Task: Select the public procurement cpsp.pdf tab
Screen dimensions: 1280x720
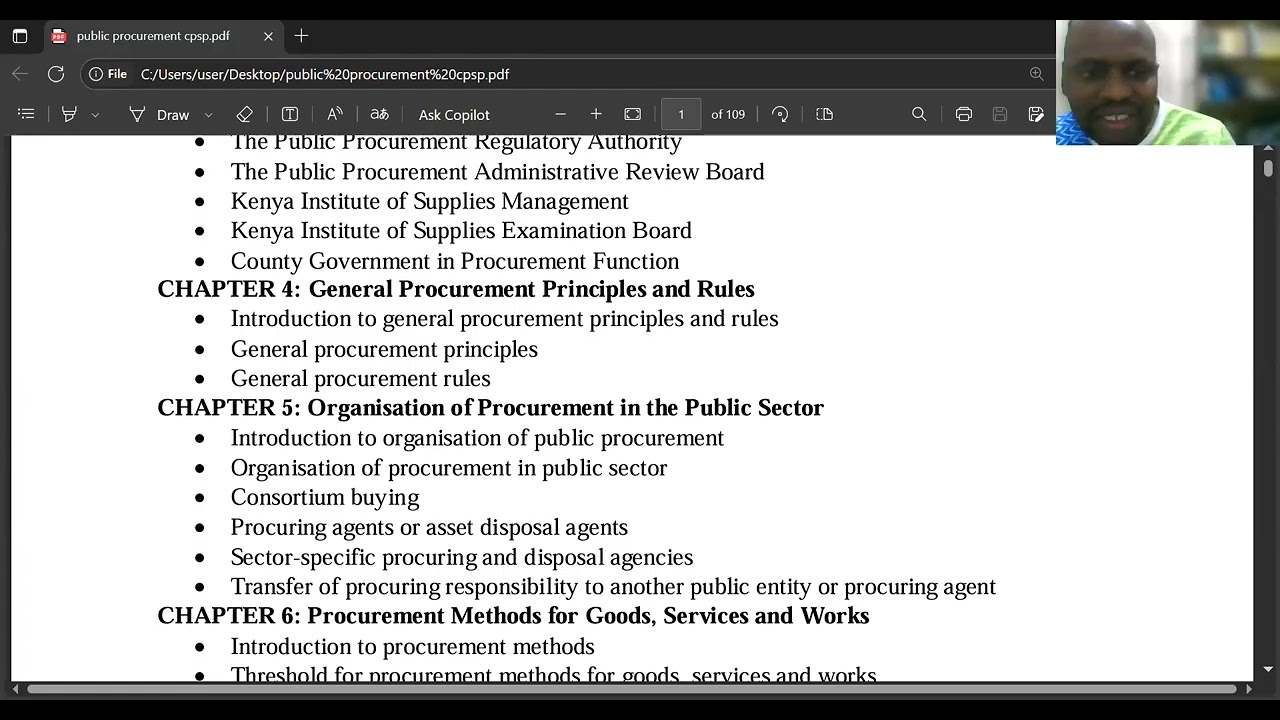Action: (163, 36)
